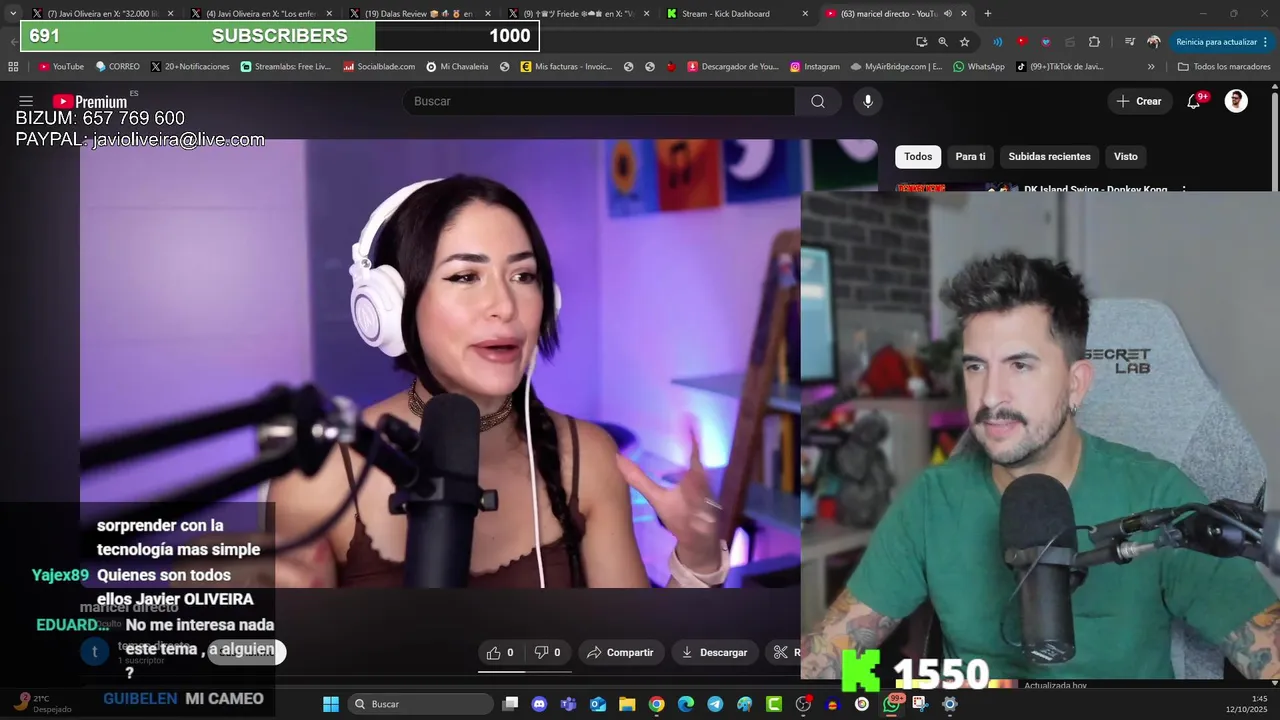Open Windows Settings gear on taskbar
This screenshot has width=1280, height=720.
coord(950,704)
